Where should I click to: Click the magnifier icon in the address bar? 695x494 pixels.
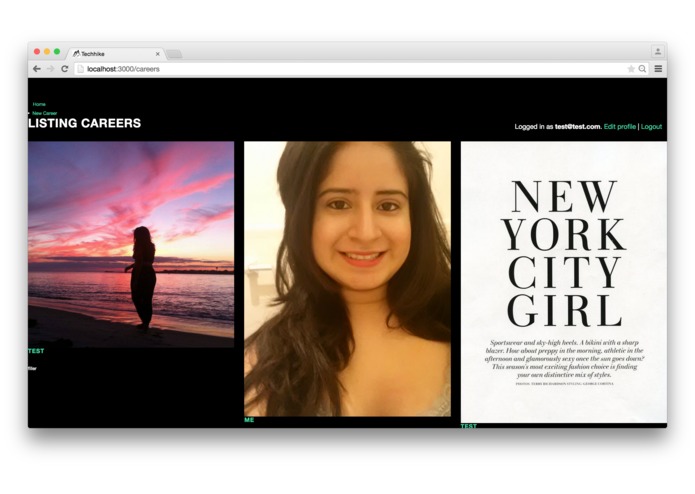(642, 69)
